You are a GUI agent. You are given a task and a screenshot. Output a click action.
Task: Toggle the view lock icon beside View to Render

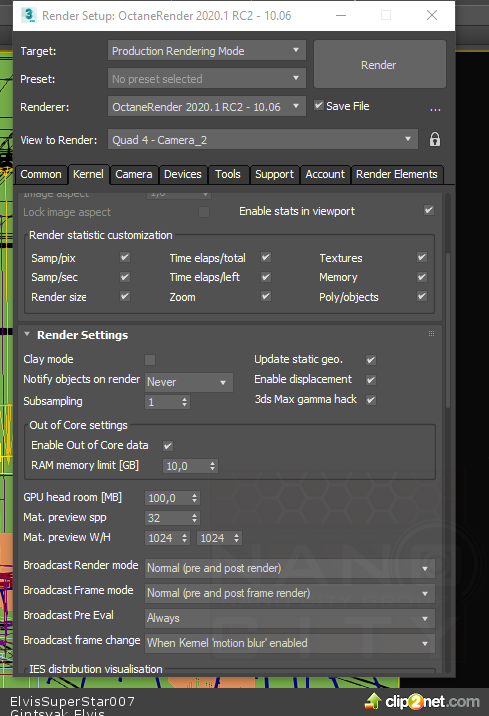click(x=435, y=139)
